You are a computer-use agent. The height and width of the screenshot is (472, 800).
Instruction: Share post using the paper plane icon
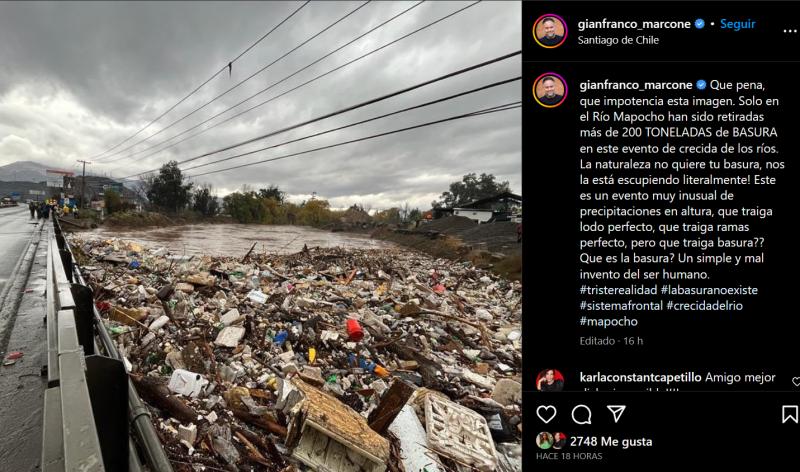[616, 414]
